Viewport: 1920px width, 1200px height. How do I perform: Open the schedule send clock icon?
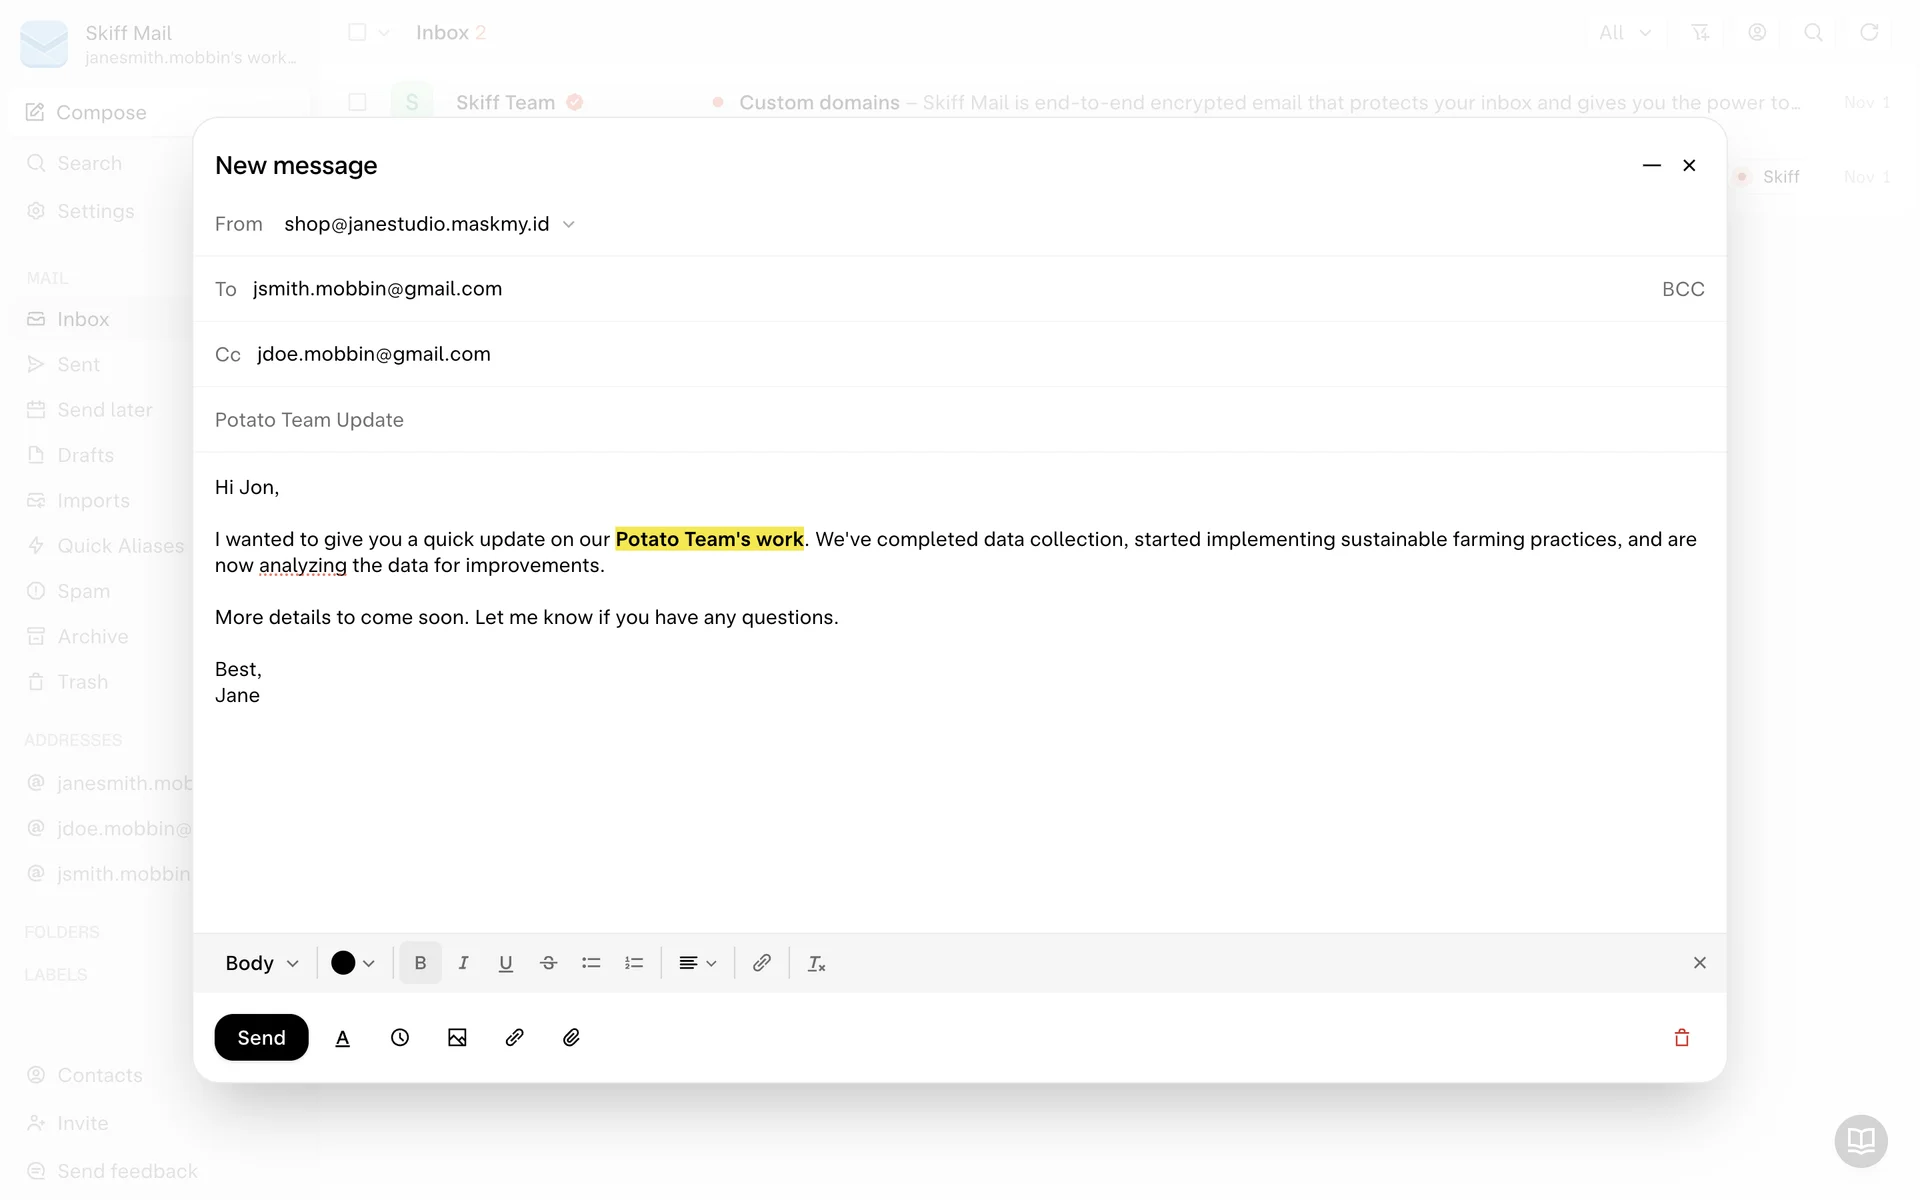(x=400, y=1038)
